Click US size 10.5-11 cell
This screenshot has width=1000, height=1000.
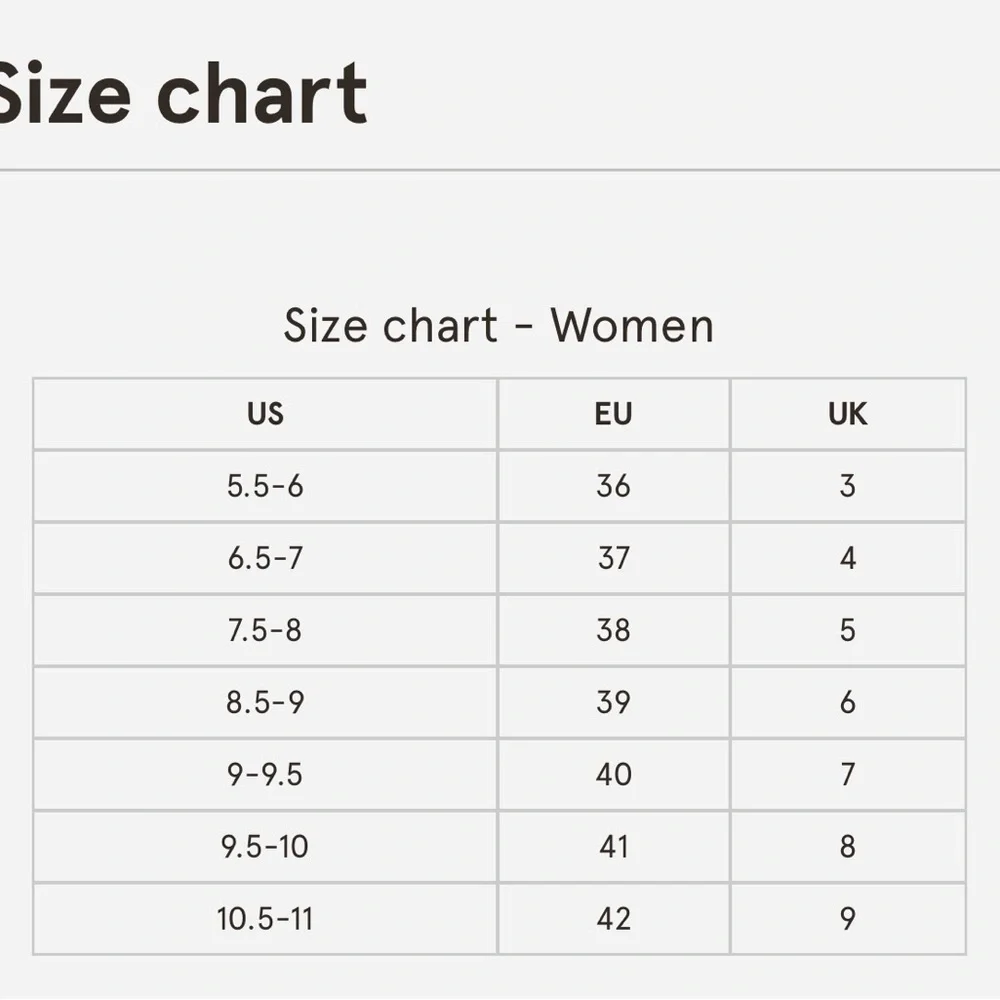pos(265,919)
